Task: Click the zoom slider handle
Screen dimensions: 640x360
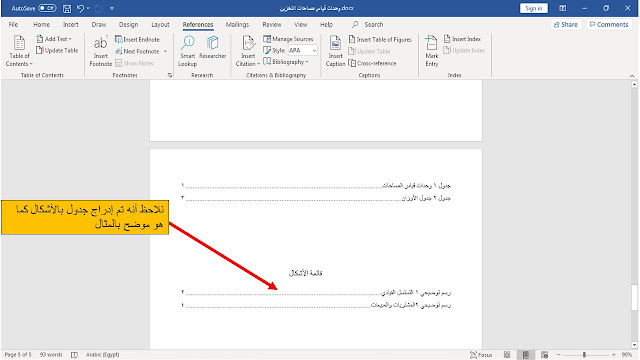Action: 584,355
